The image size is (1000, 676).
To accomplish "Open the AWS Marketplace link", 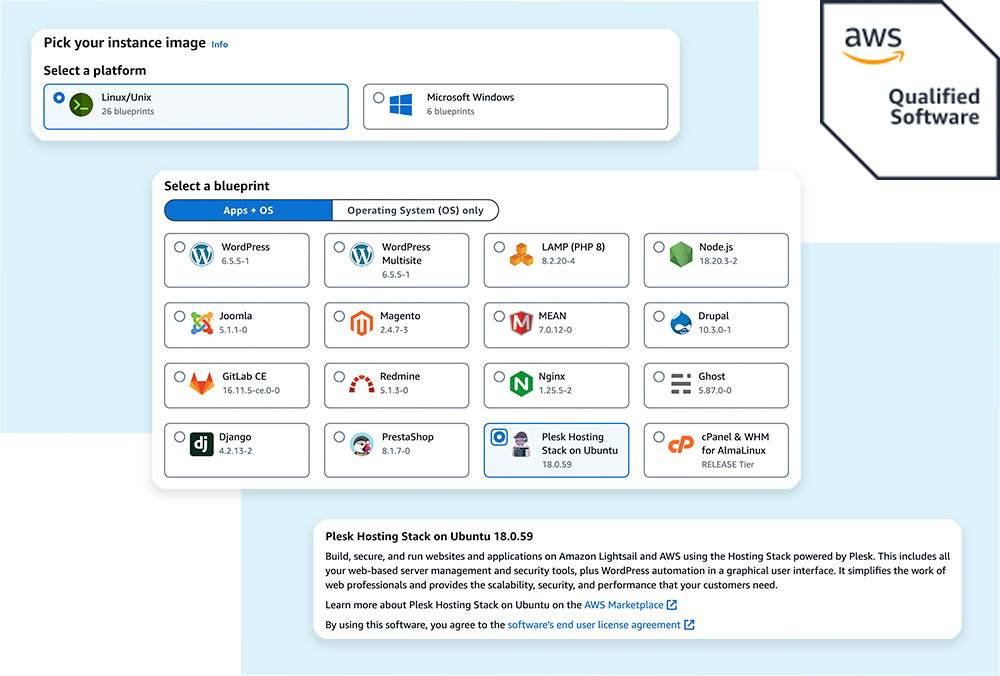I will [x=624, y=605].
